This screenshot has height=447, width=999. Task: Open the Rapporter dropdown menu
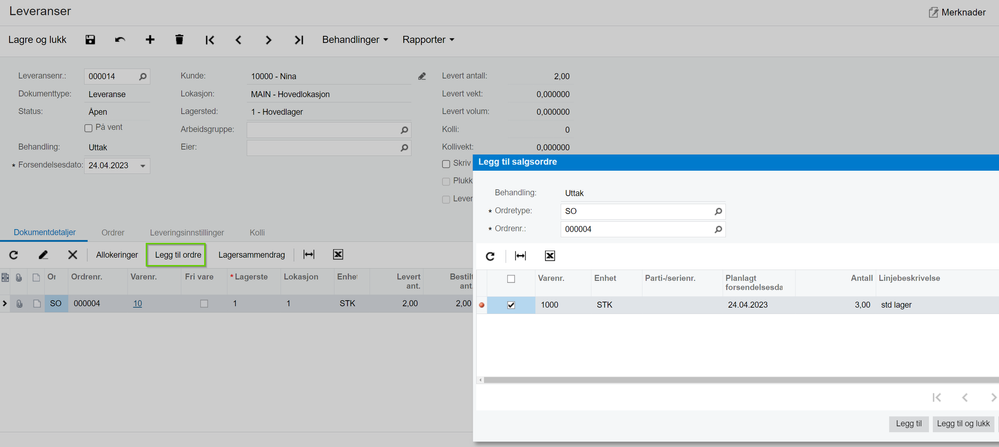click(428, 40)
